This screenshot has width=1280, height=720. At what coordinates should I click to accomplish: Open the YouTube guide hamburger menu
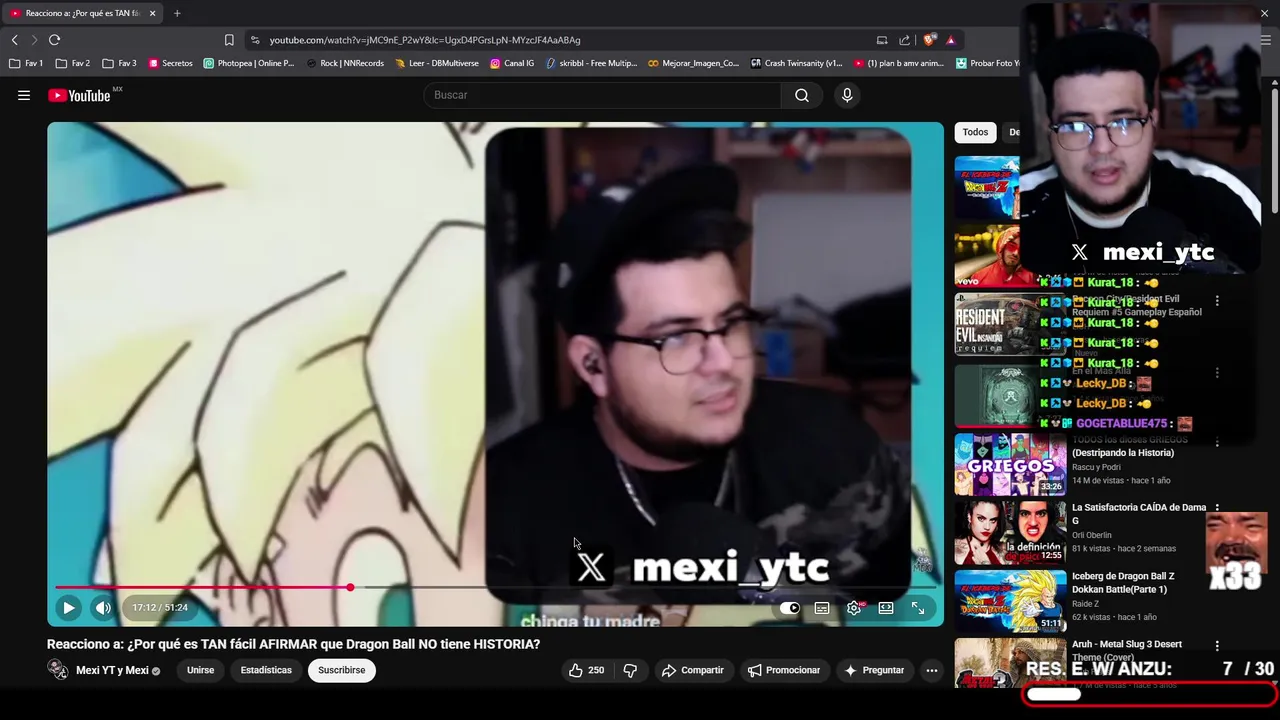[x=24, y=95]
